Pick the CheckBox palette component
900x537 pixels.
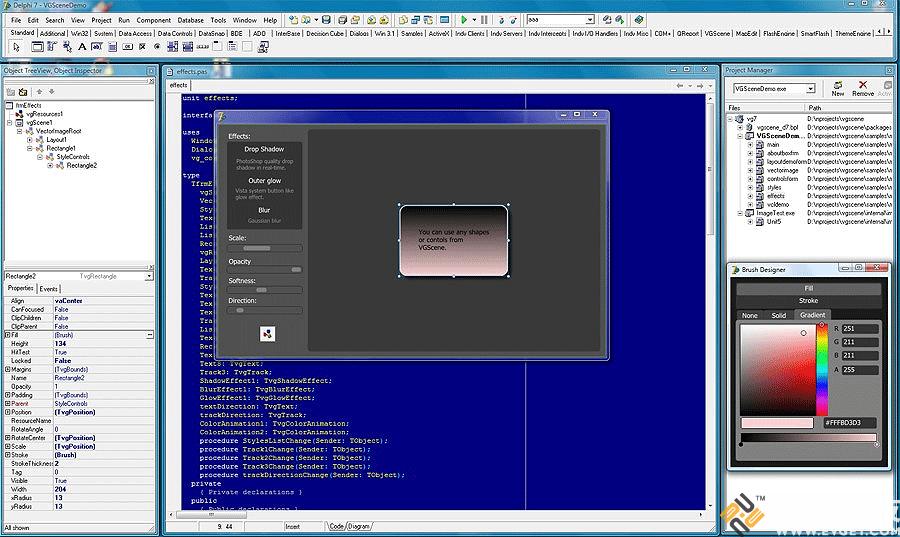(142, 46)
